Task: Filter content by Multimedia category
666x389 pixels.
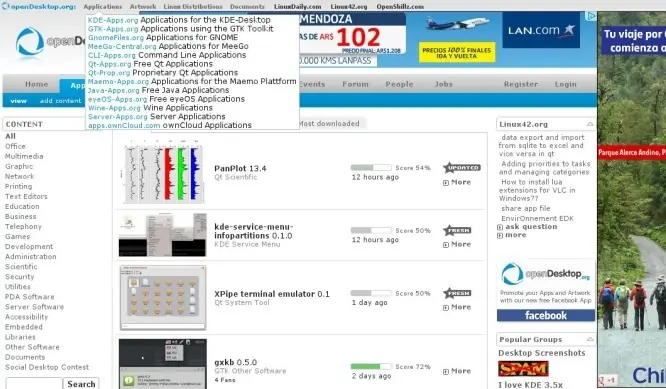Action: click(24, 156)
